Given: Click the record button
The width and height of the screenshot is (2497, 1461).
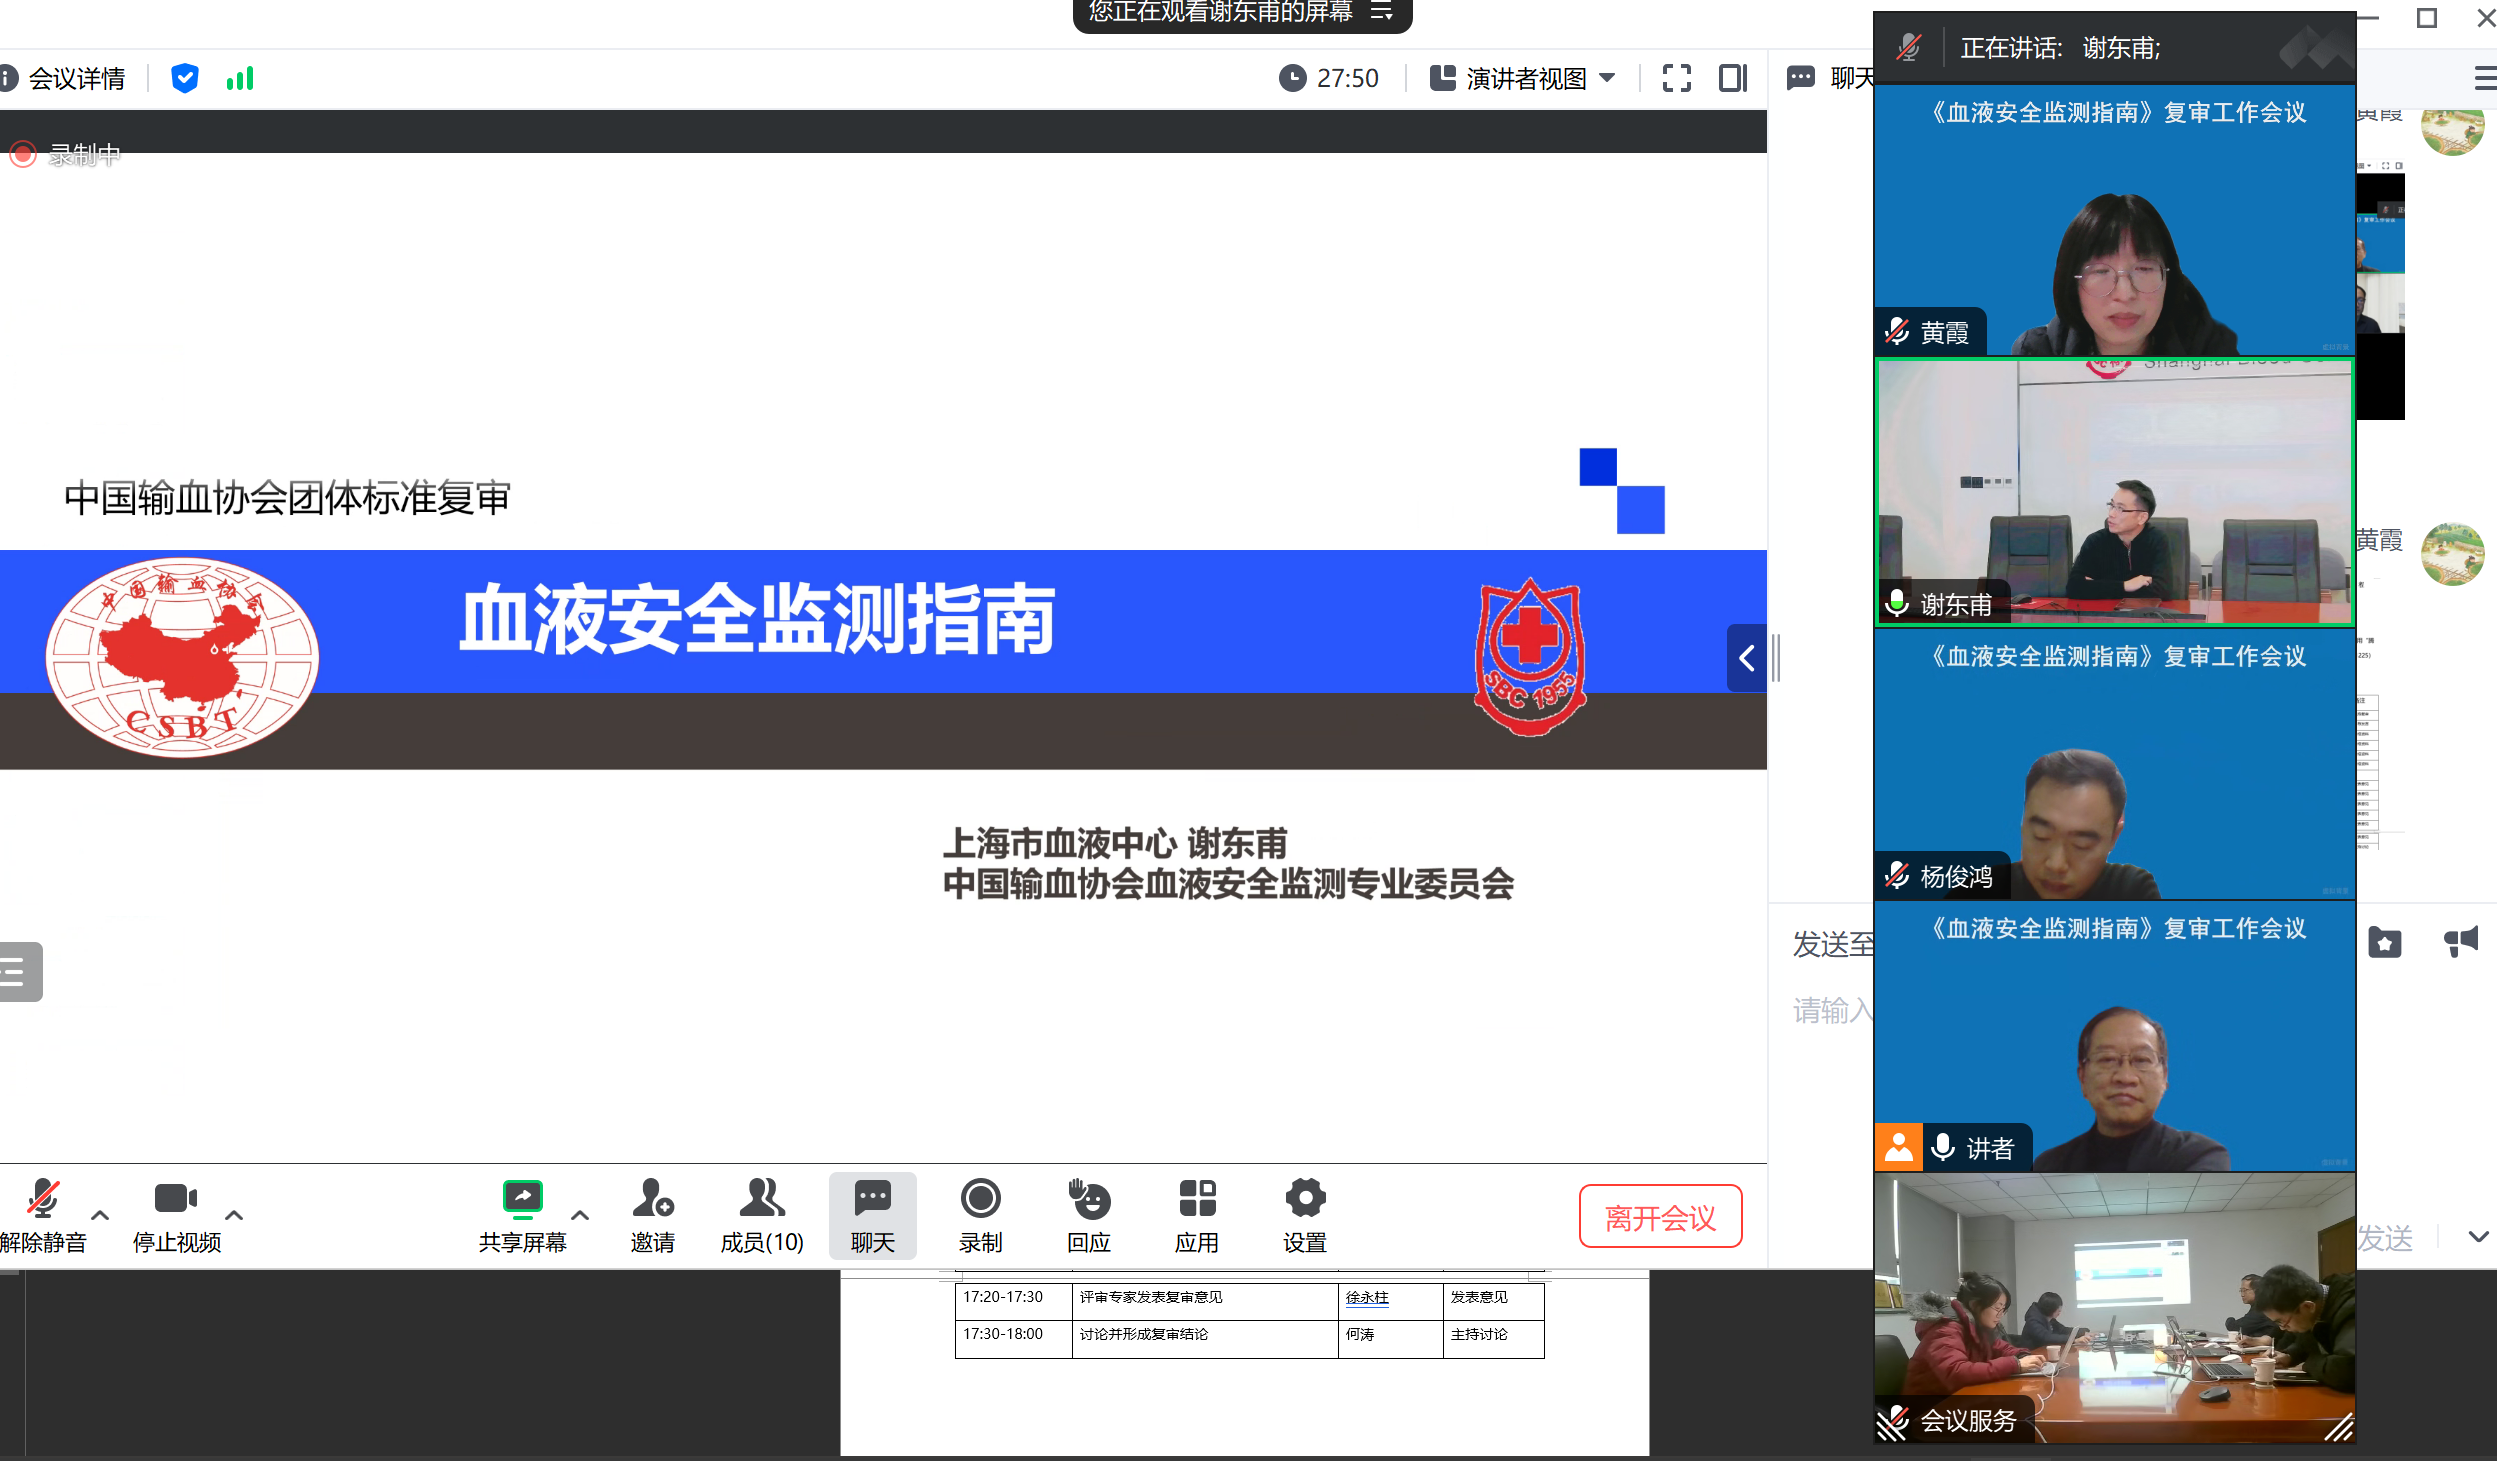Looking at the screenshot, I should 980,1215.
